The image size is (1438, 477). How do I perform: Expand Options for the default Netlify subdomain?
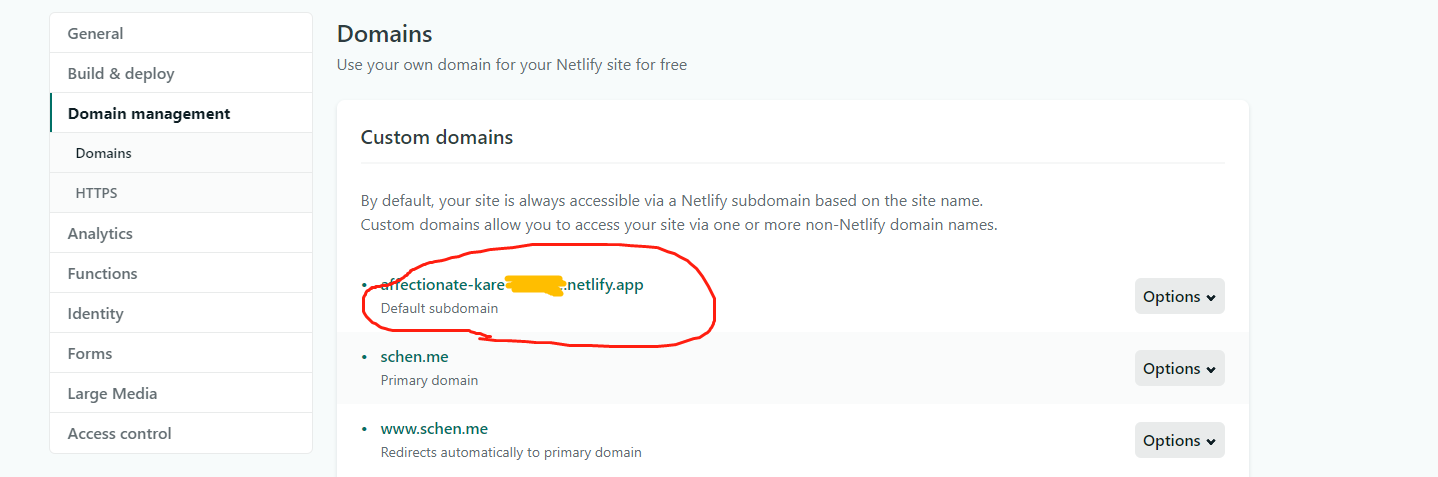pyautogui.click(x=1179, y=297)
